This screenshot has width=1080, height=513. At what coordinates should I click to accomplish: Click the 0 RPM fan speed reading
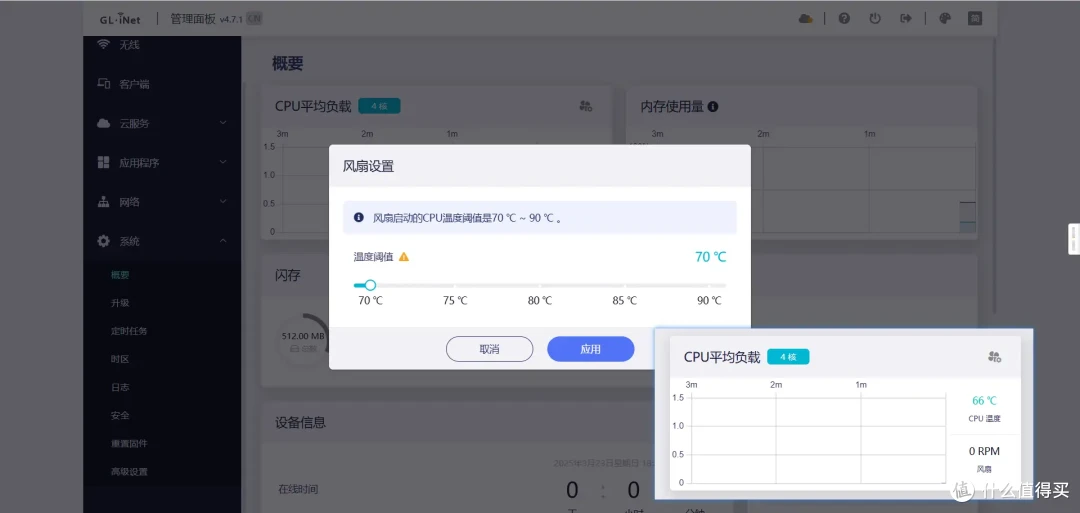coord(984,452)
